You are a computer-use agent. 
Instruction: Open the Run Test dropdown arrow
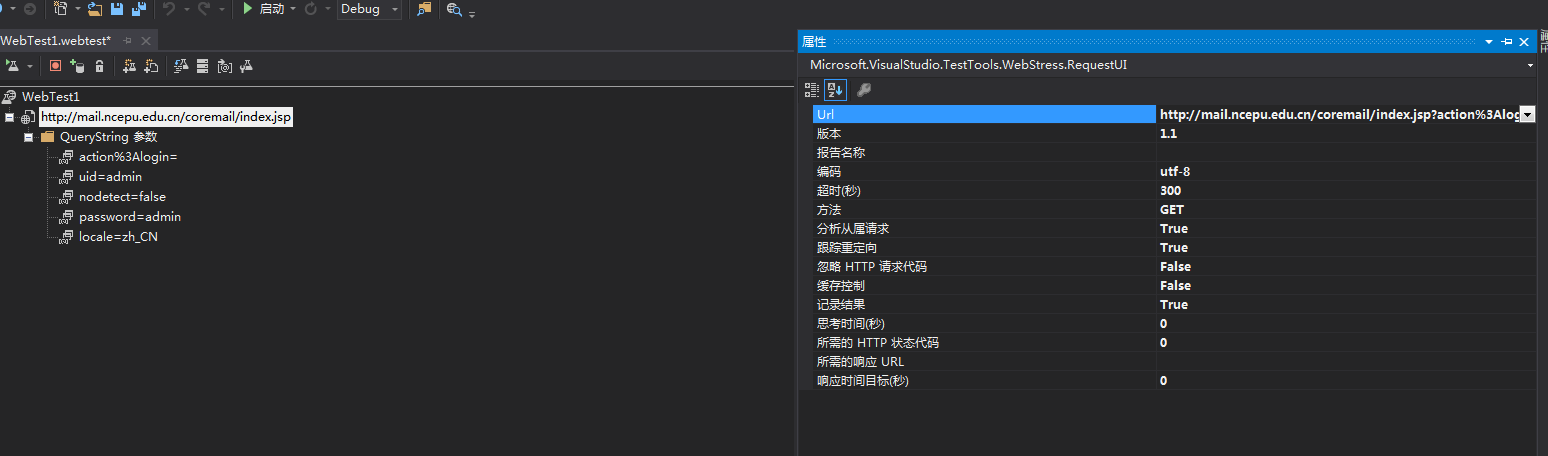(x=30, y=66)
